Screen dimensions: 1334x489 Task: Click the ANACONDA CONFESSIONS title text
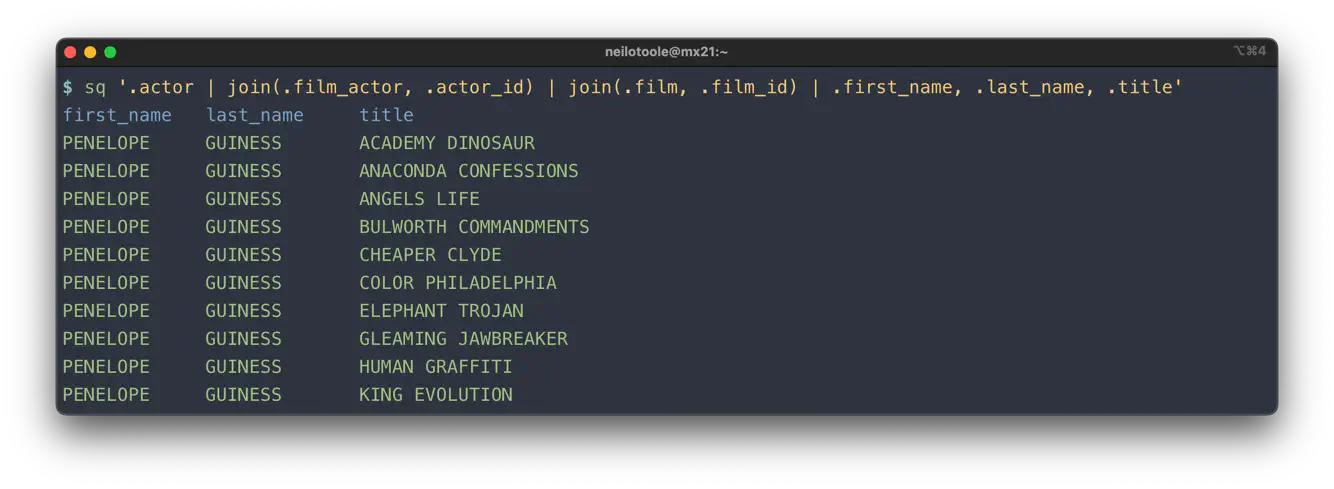[x=468, y=171]
